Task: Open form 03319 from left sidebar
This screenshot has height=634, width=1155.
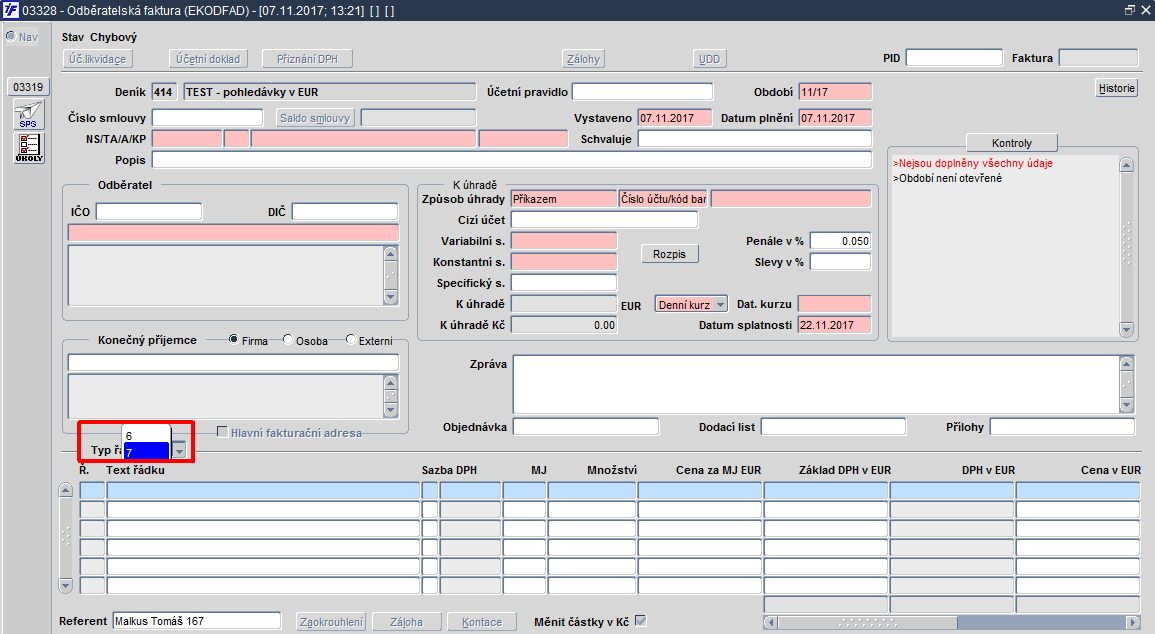Action: 27,87
